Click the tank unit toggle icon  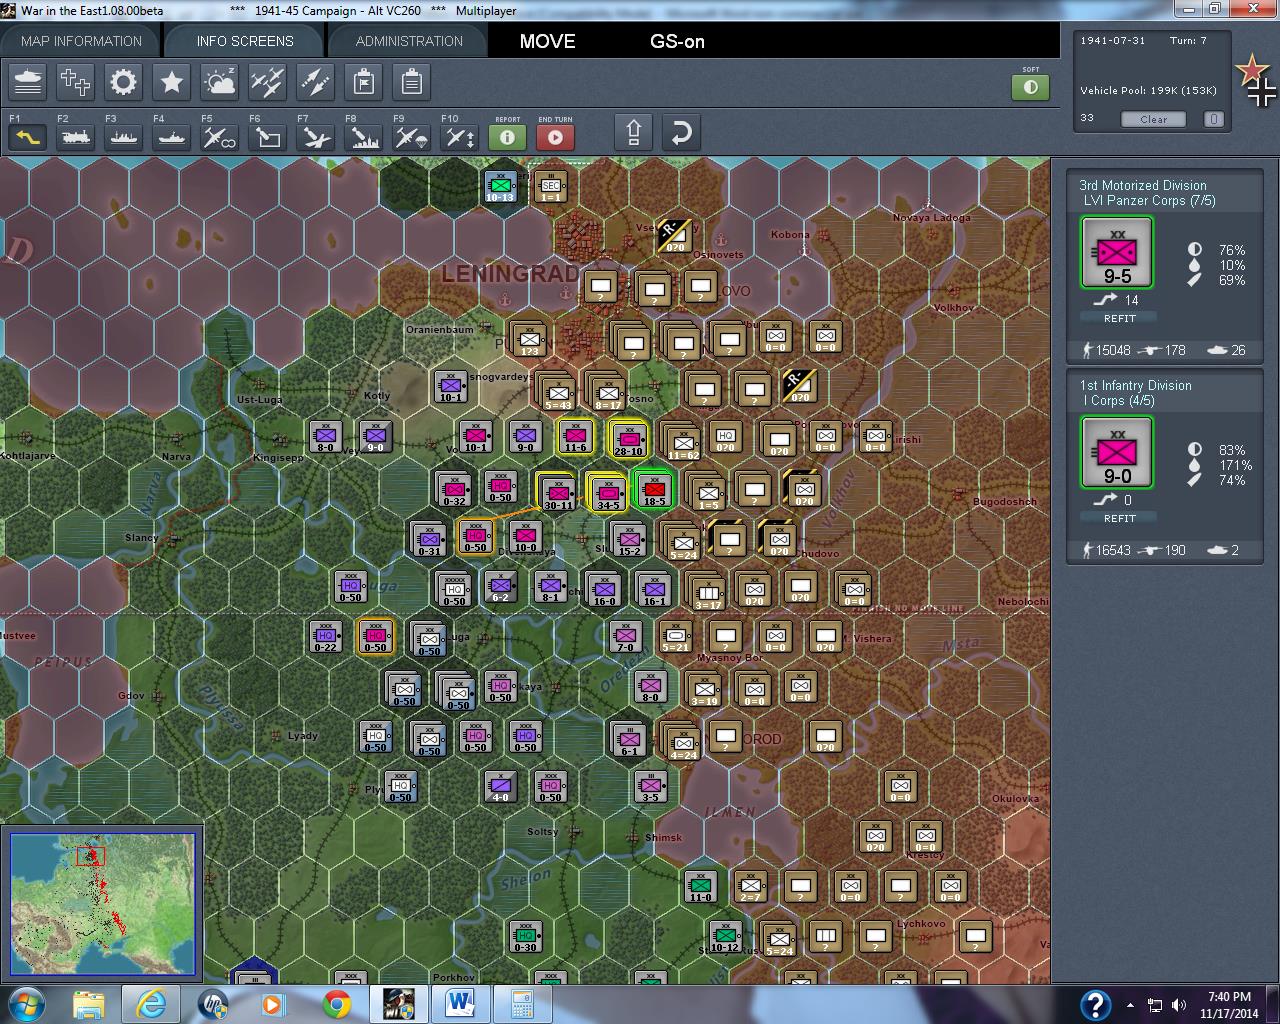point(28,82)
